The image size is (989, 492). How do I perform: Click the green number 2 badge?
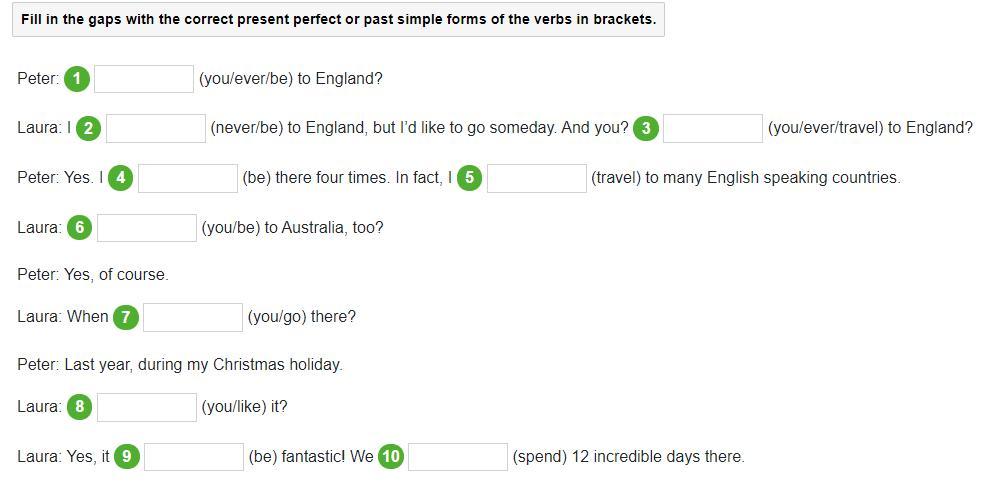tap(89, 128)
